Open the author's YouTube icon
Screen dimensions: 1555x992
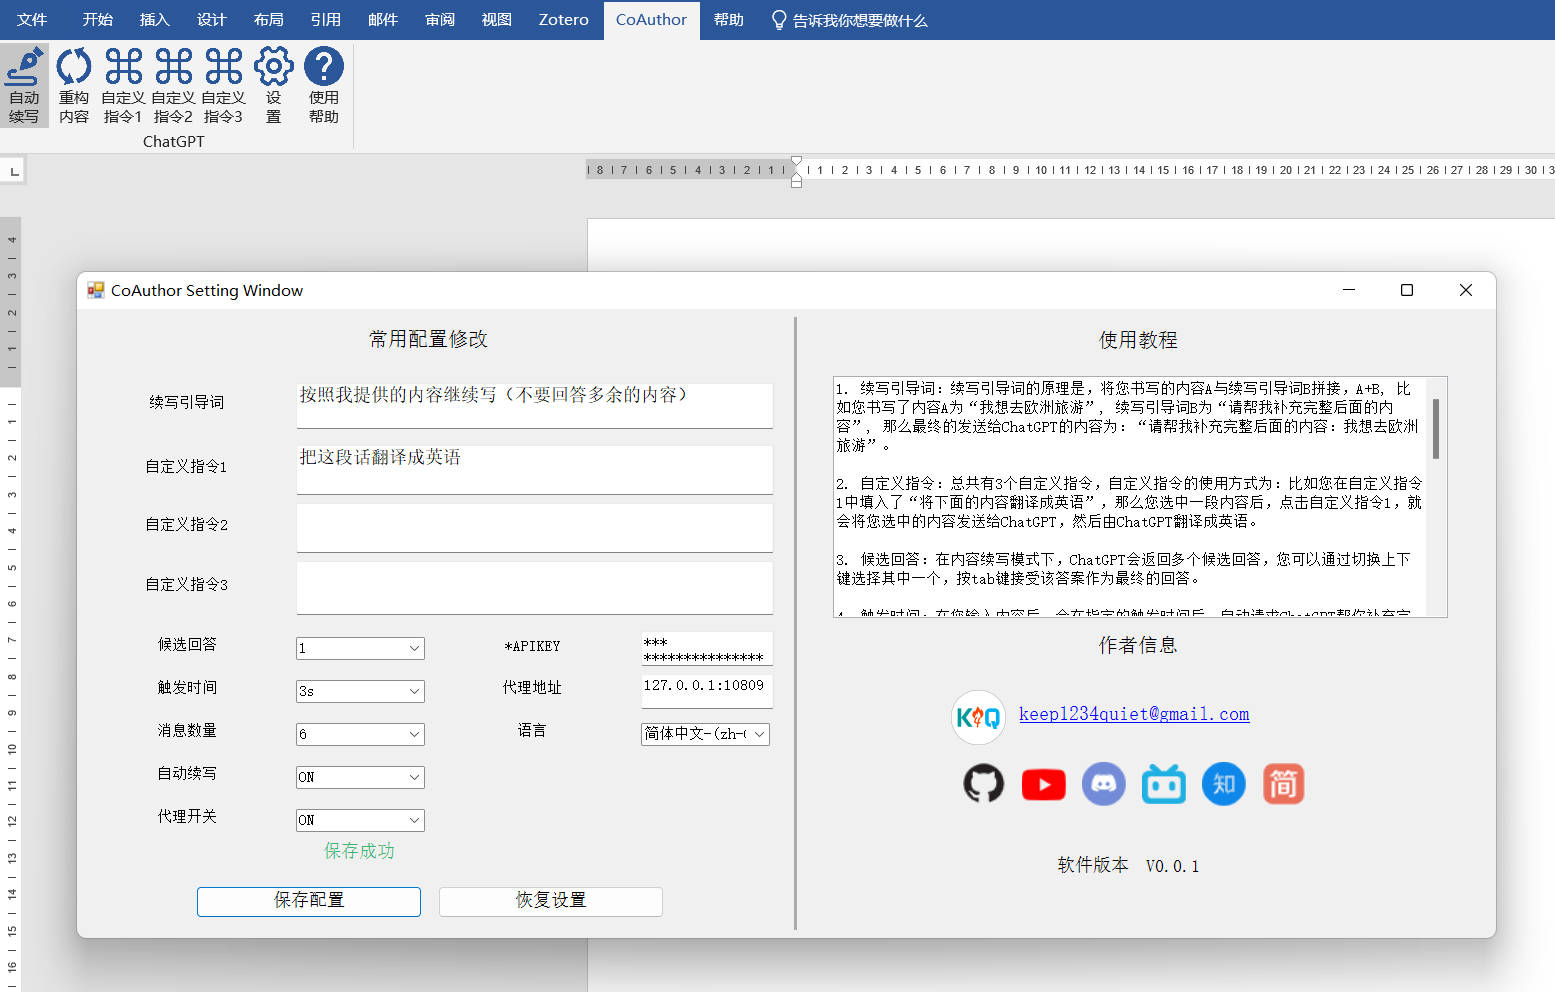tap(1044, 785)
